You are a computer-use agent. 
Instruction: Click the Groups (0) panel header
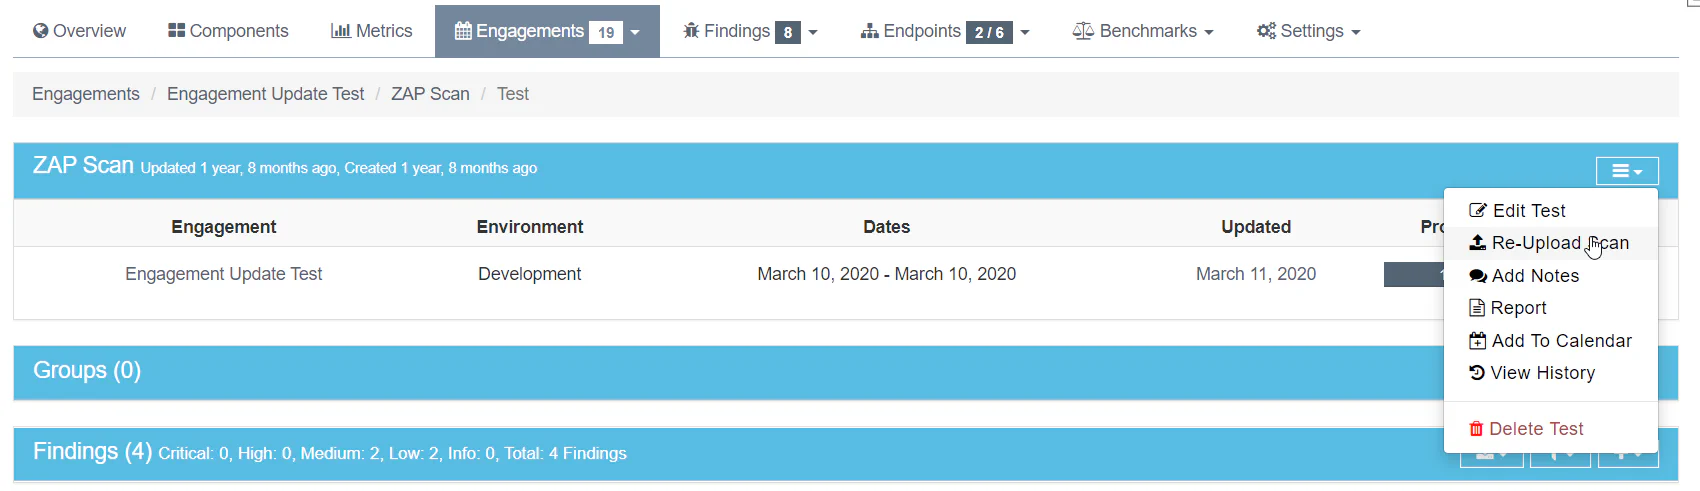[x=87, y=371]
